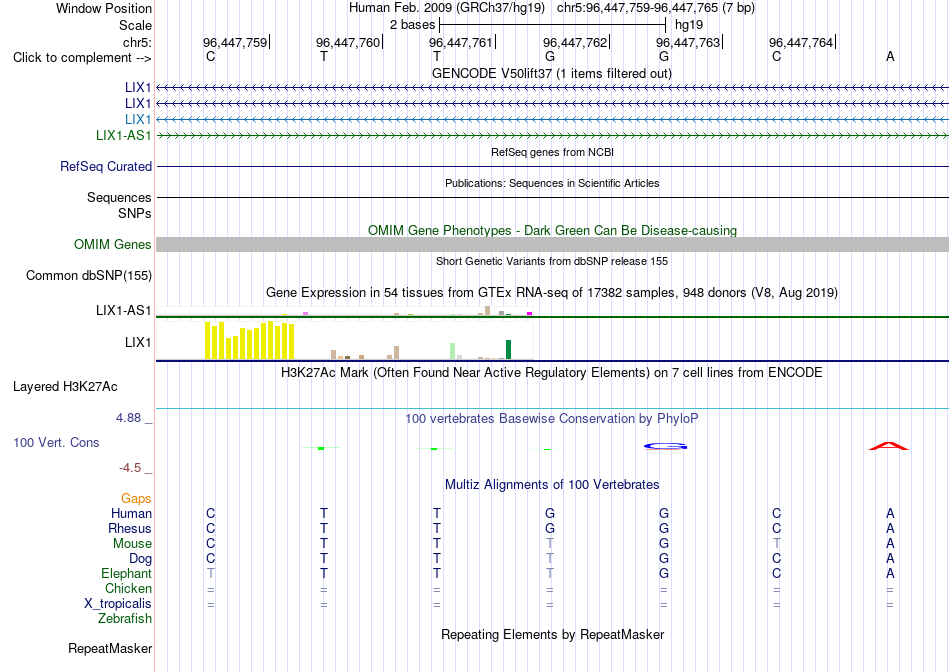Open "100 vertebrates Basewise Conservation by PhyloP" title
950x672 pixels.
pos(552,418)
